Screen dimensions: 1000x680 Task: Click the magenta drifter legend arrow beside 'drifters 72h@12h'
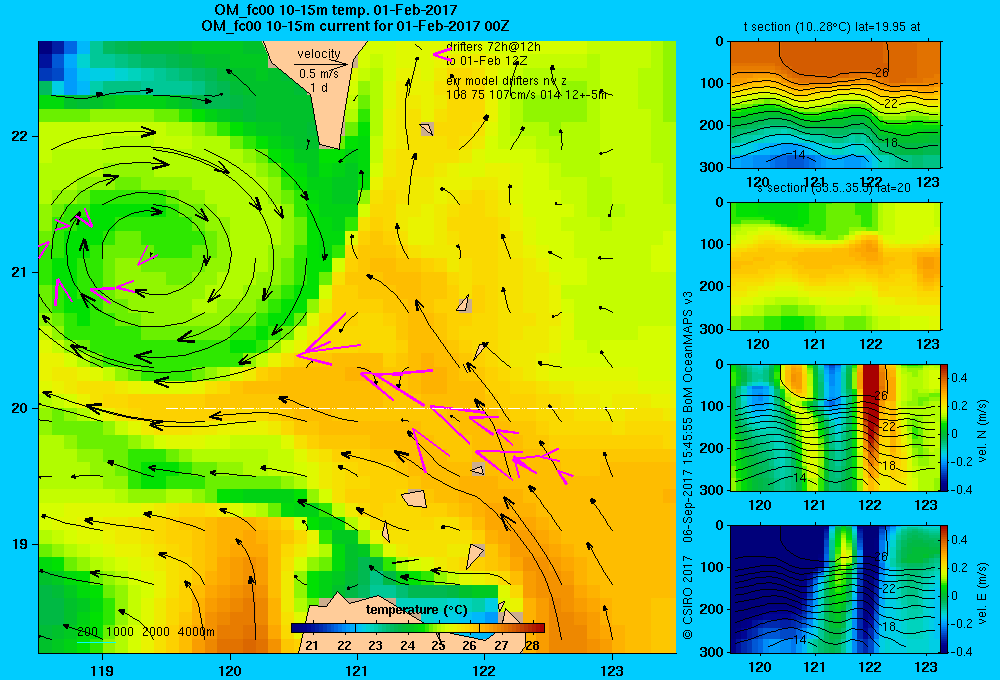click(x=443, y=55)
